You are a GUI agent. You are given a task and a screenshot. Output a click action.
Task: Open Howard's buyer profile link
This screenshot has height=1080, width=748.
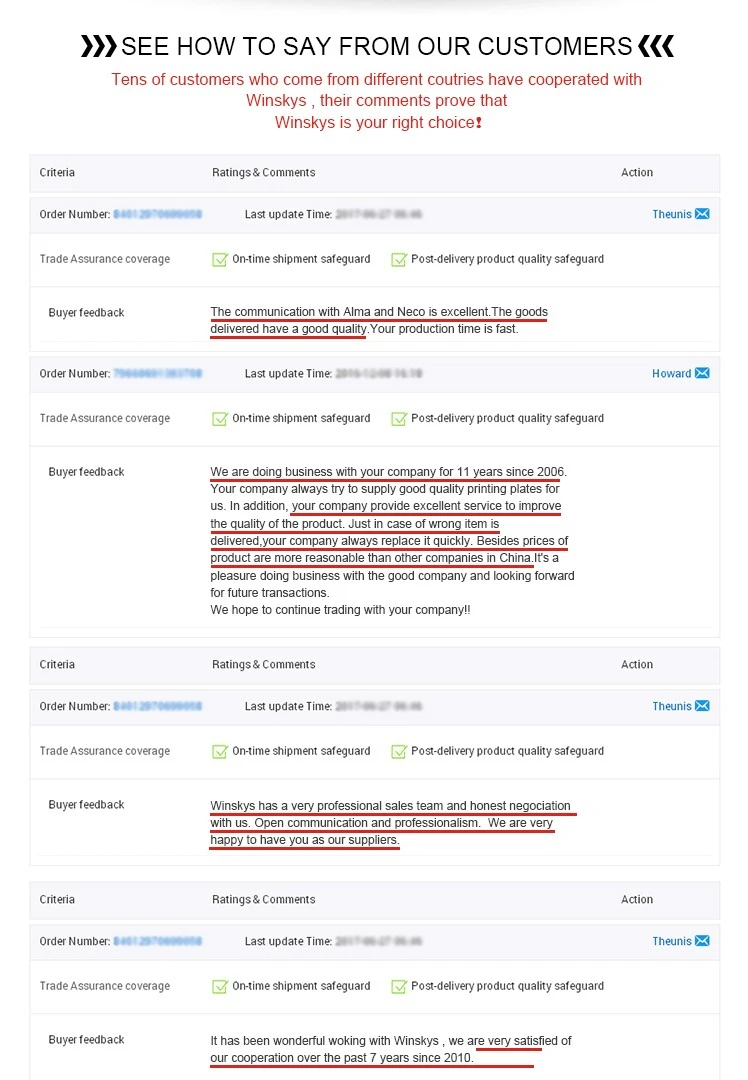point(671,374)
